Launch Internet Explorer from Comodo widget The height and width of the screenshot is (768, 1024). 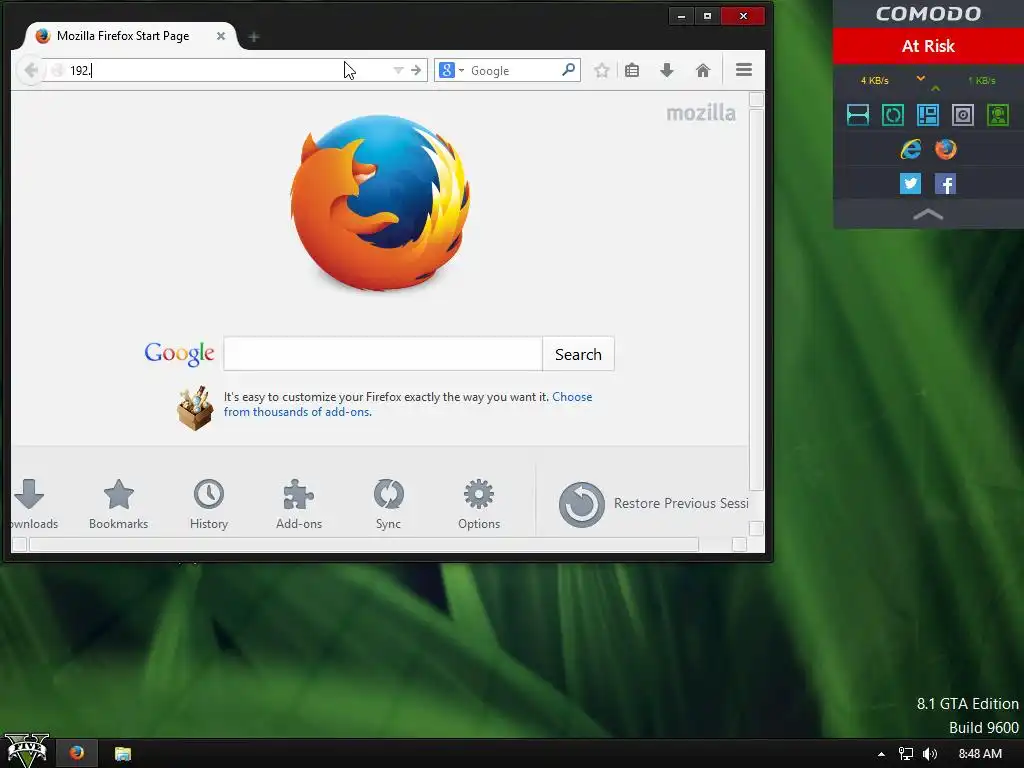coord(910,150)
